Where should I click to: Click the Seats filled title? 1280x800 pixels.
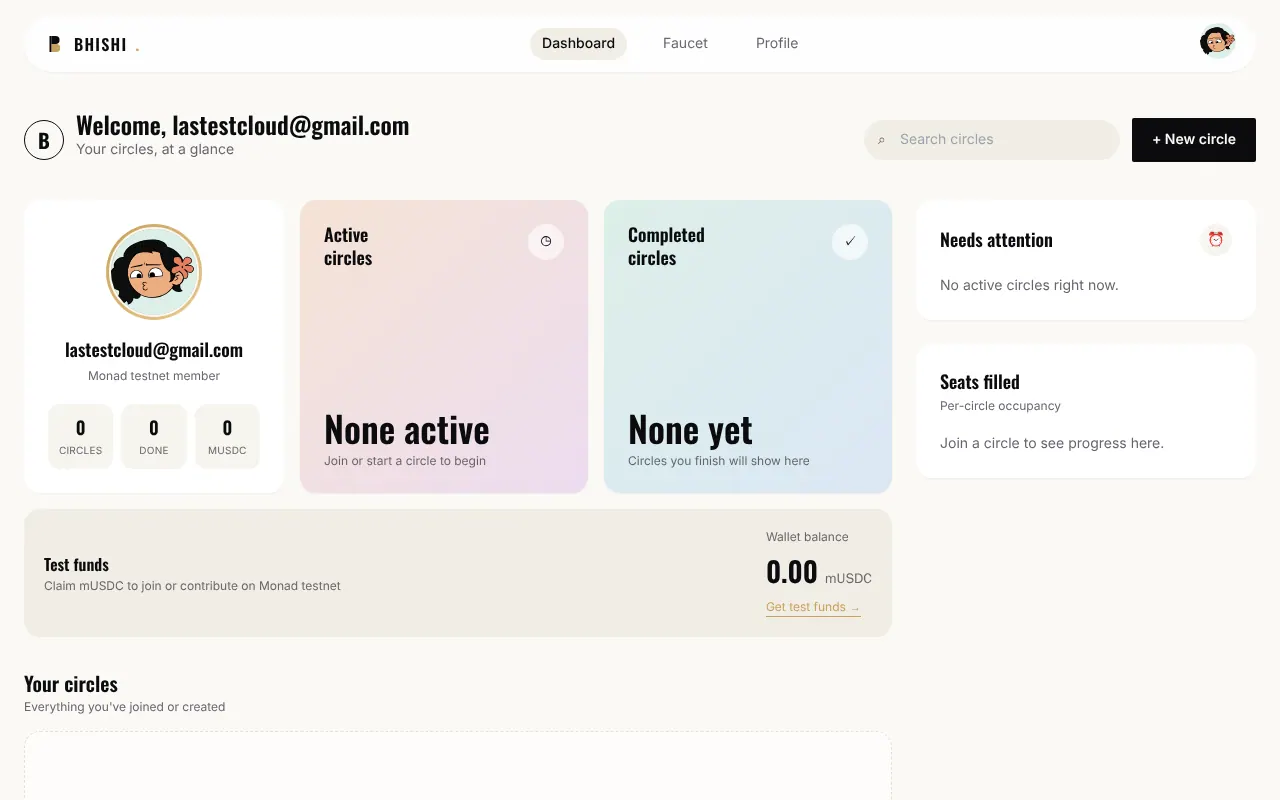(x=980, y=382)
